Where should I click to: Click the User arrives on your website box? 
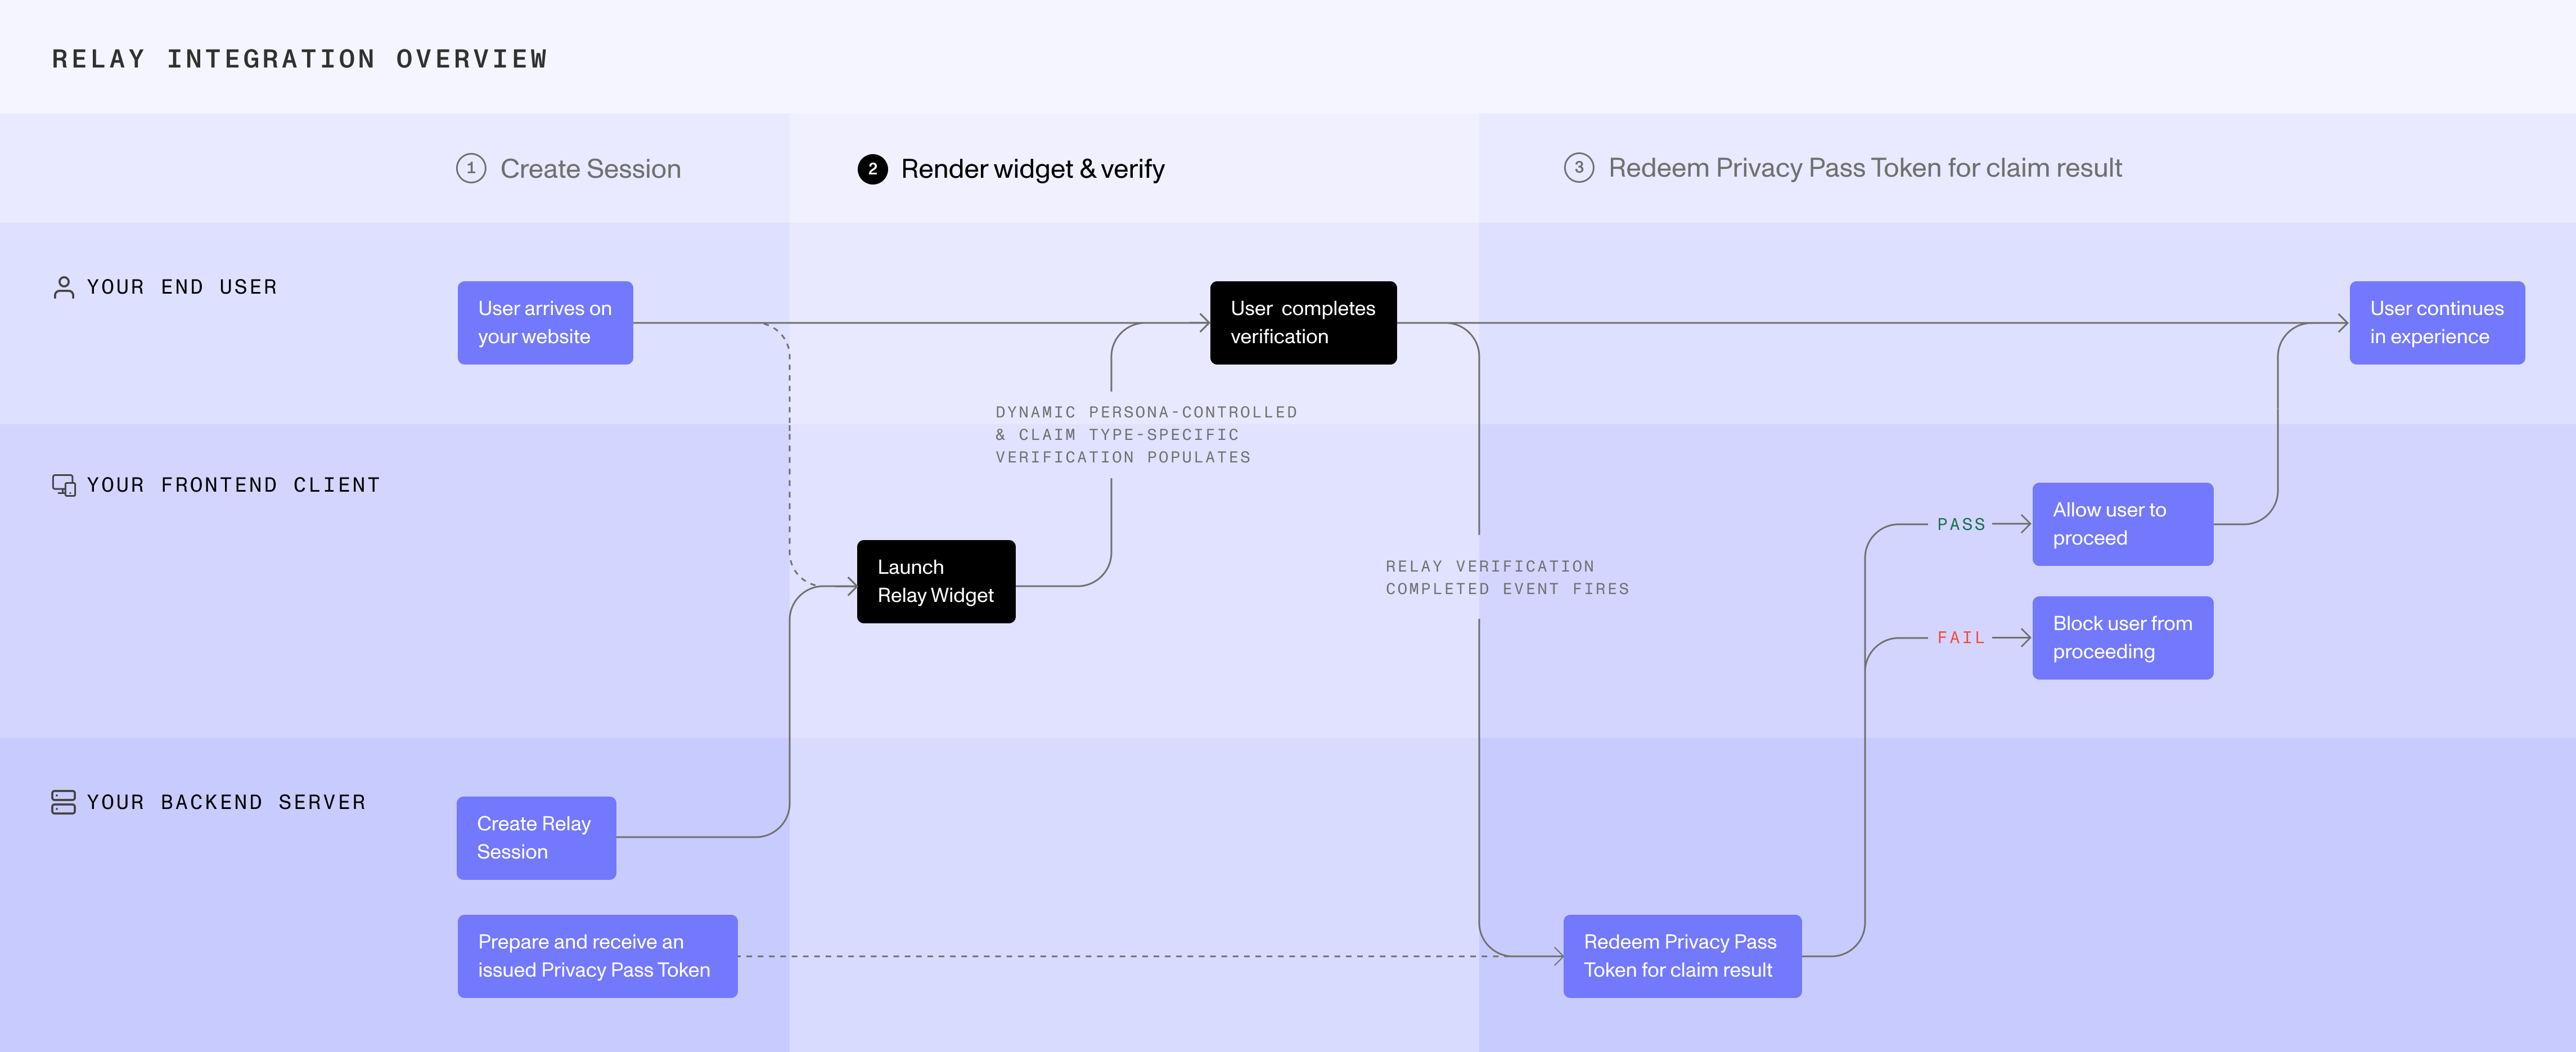pyautogui.click(x=545, y=323)
